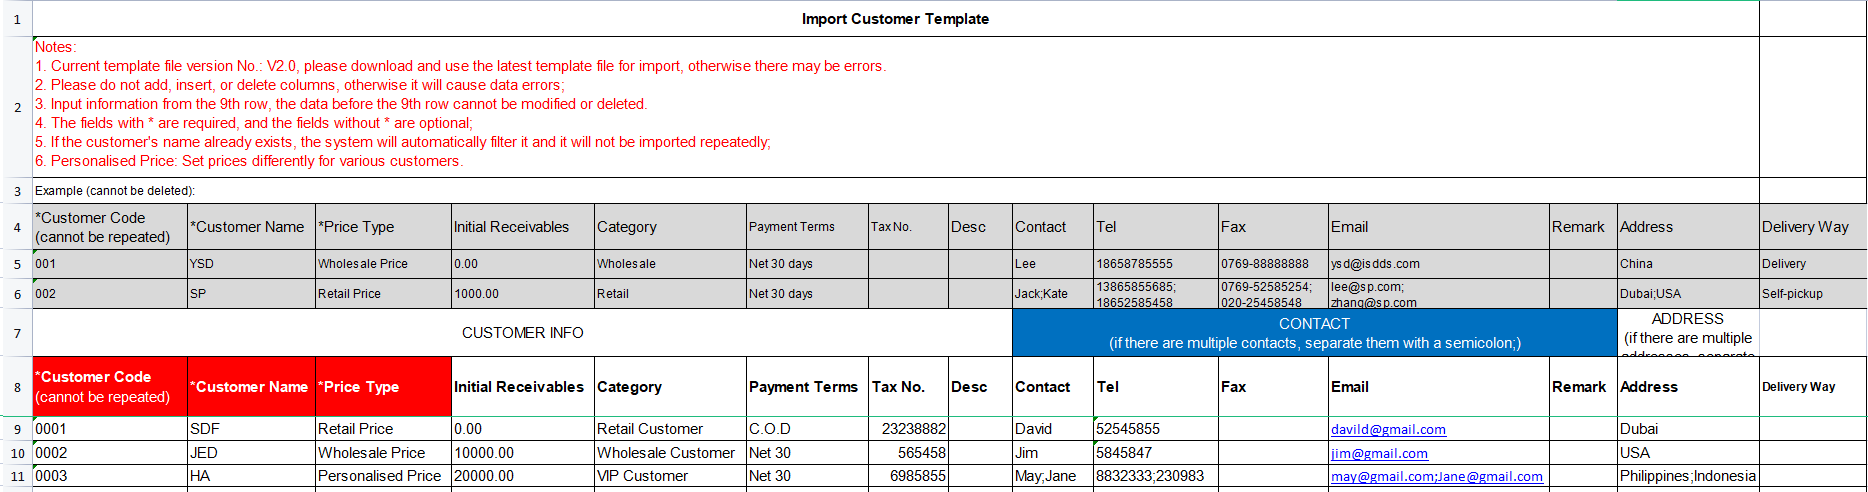Image resolution: width=1868 pixels, height=492 pixels.
Task: Select the red *Price Type header cell
Action: coord(383,387)
